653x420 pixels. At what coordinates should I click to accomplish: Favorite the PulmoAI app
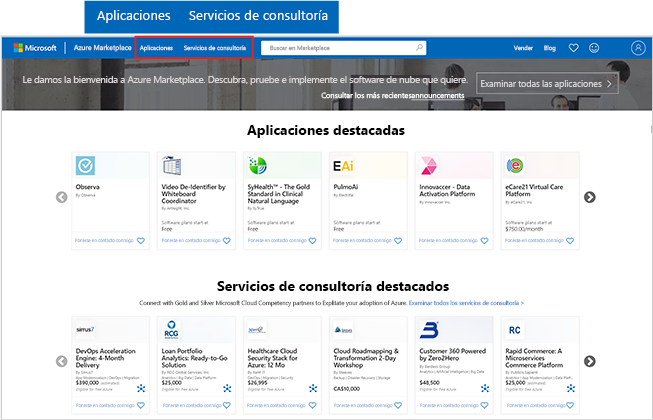(398, 241)
